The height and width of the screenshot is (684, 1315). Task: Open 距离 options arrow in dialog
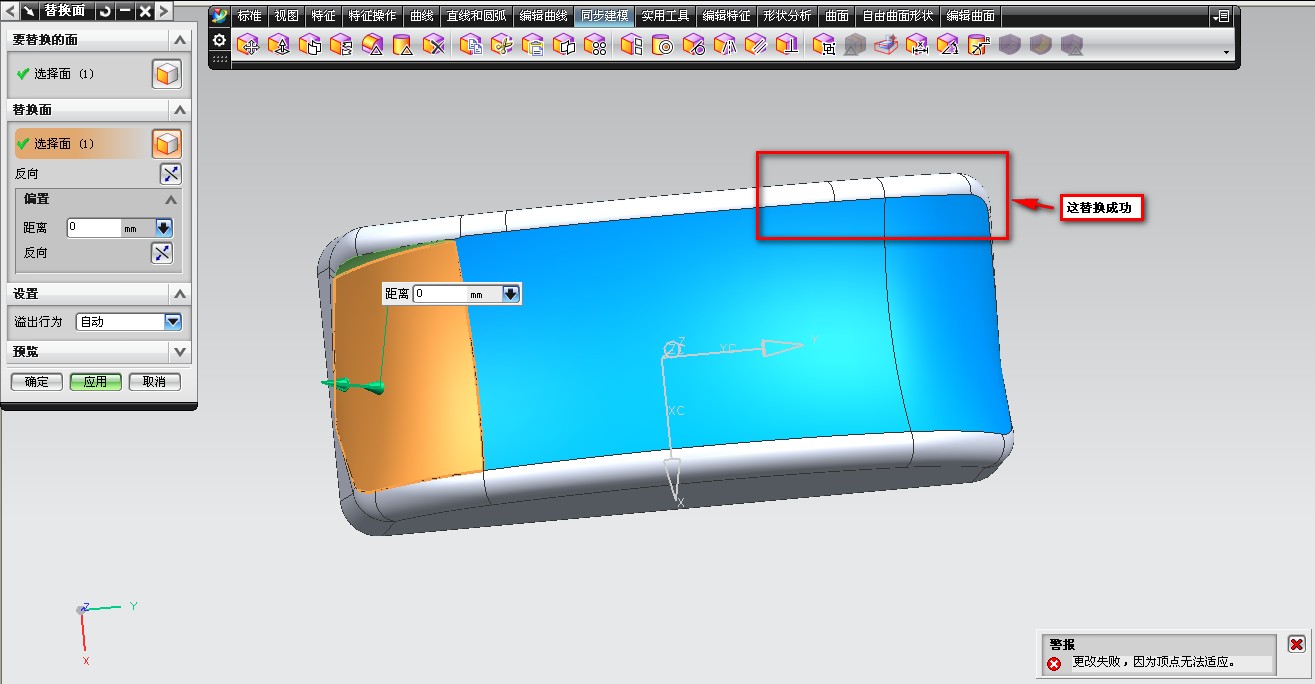[x=164, y=228]
